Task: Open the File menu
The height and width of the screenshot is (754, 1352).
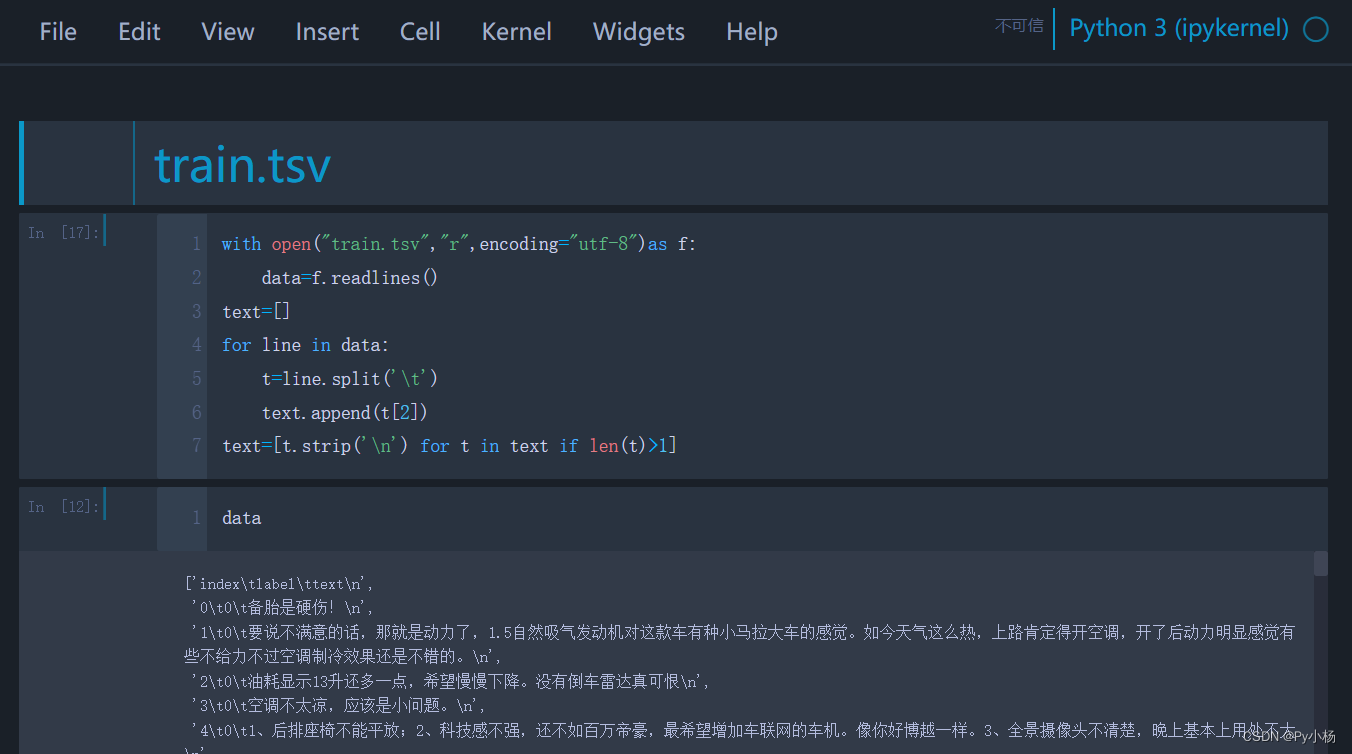Action: coord(58,31)
